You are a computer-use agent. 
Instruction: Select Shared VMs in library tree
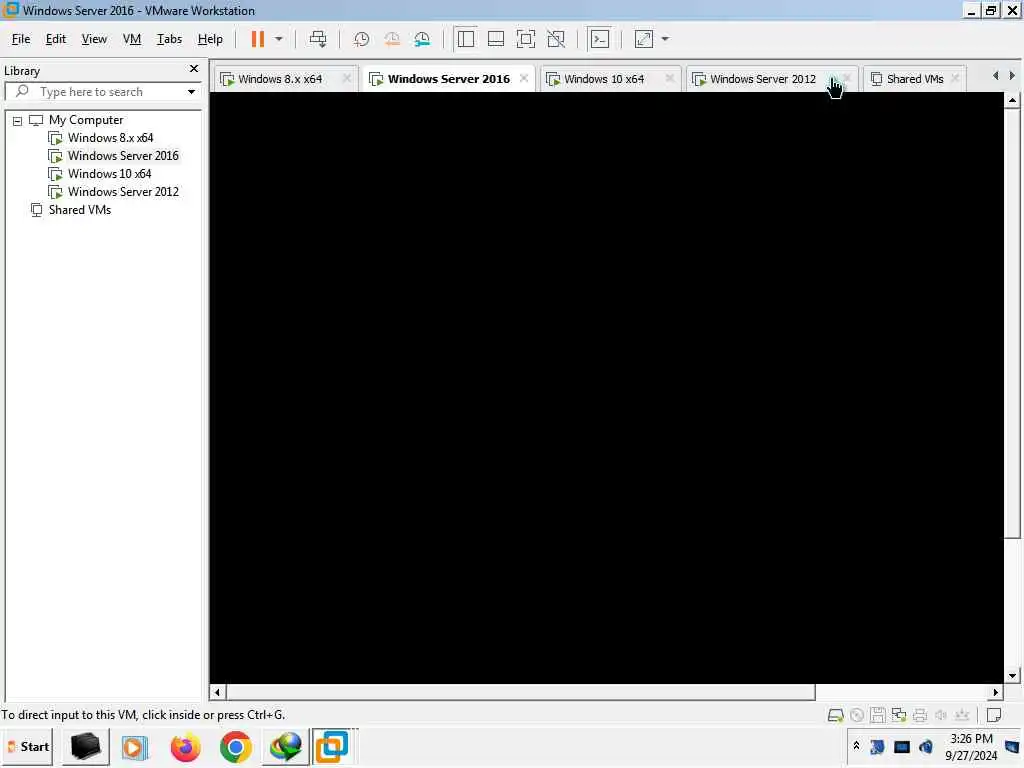(80, 210)
